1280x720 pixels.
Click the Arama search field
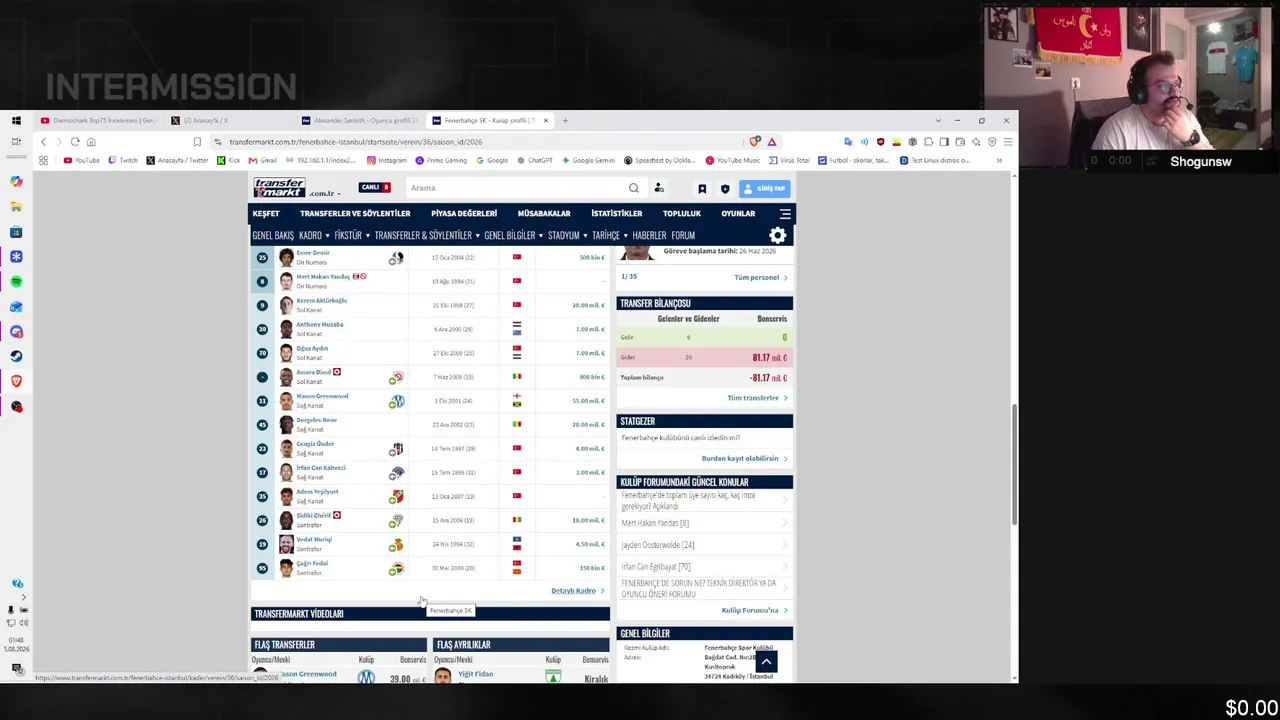pyautogui.click(x=516, y=188)
